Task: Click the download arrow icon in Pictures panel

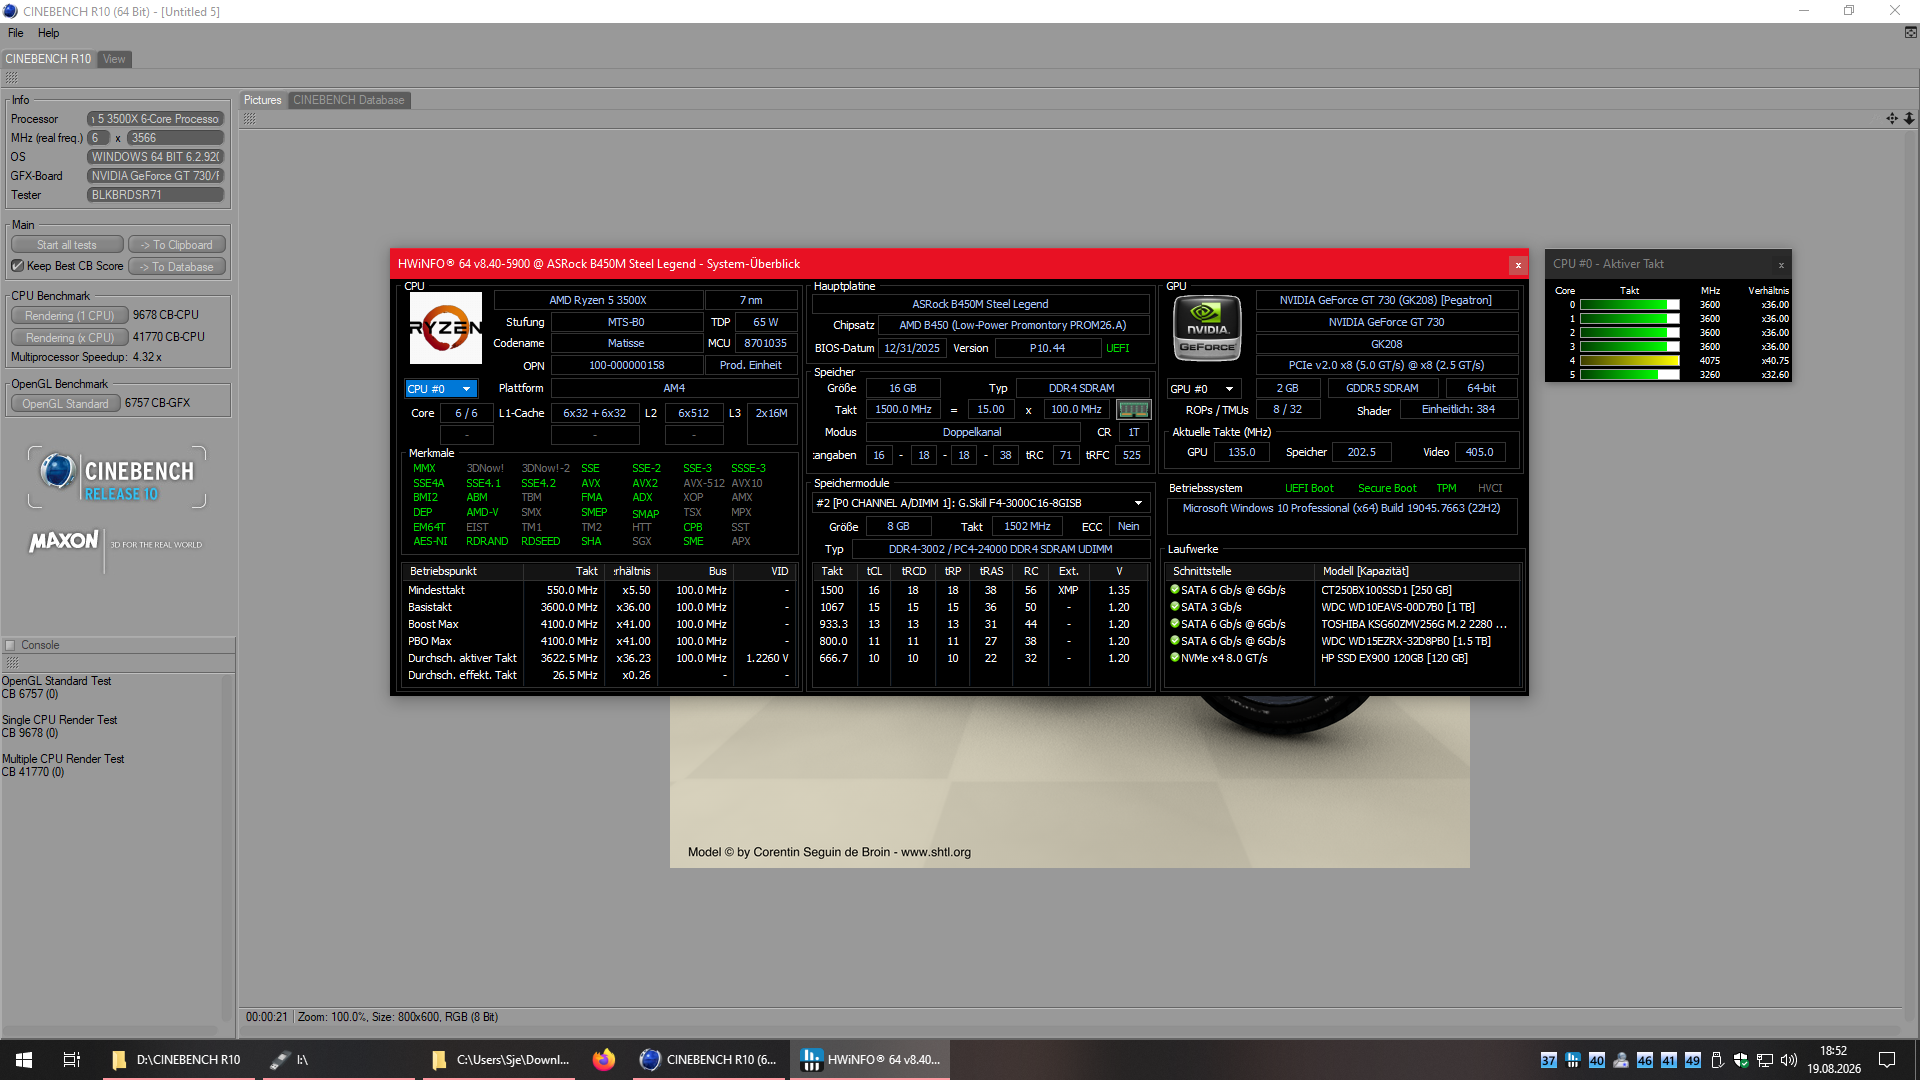Action: [1909, 119]
